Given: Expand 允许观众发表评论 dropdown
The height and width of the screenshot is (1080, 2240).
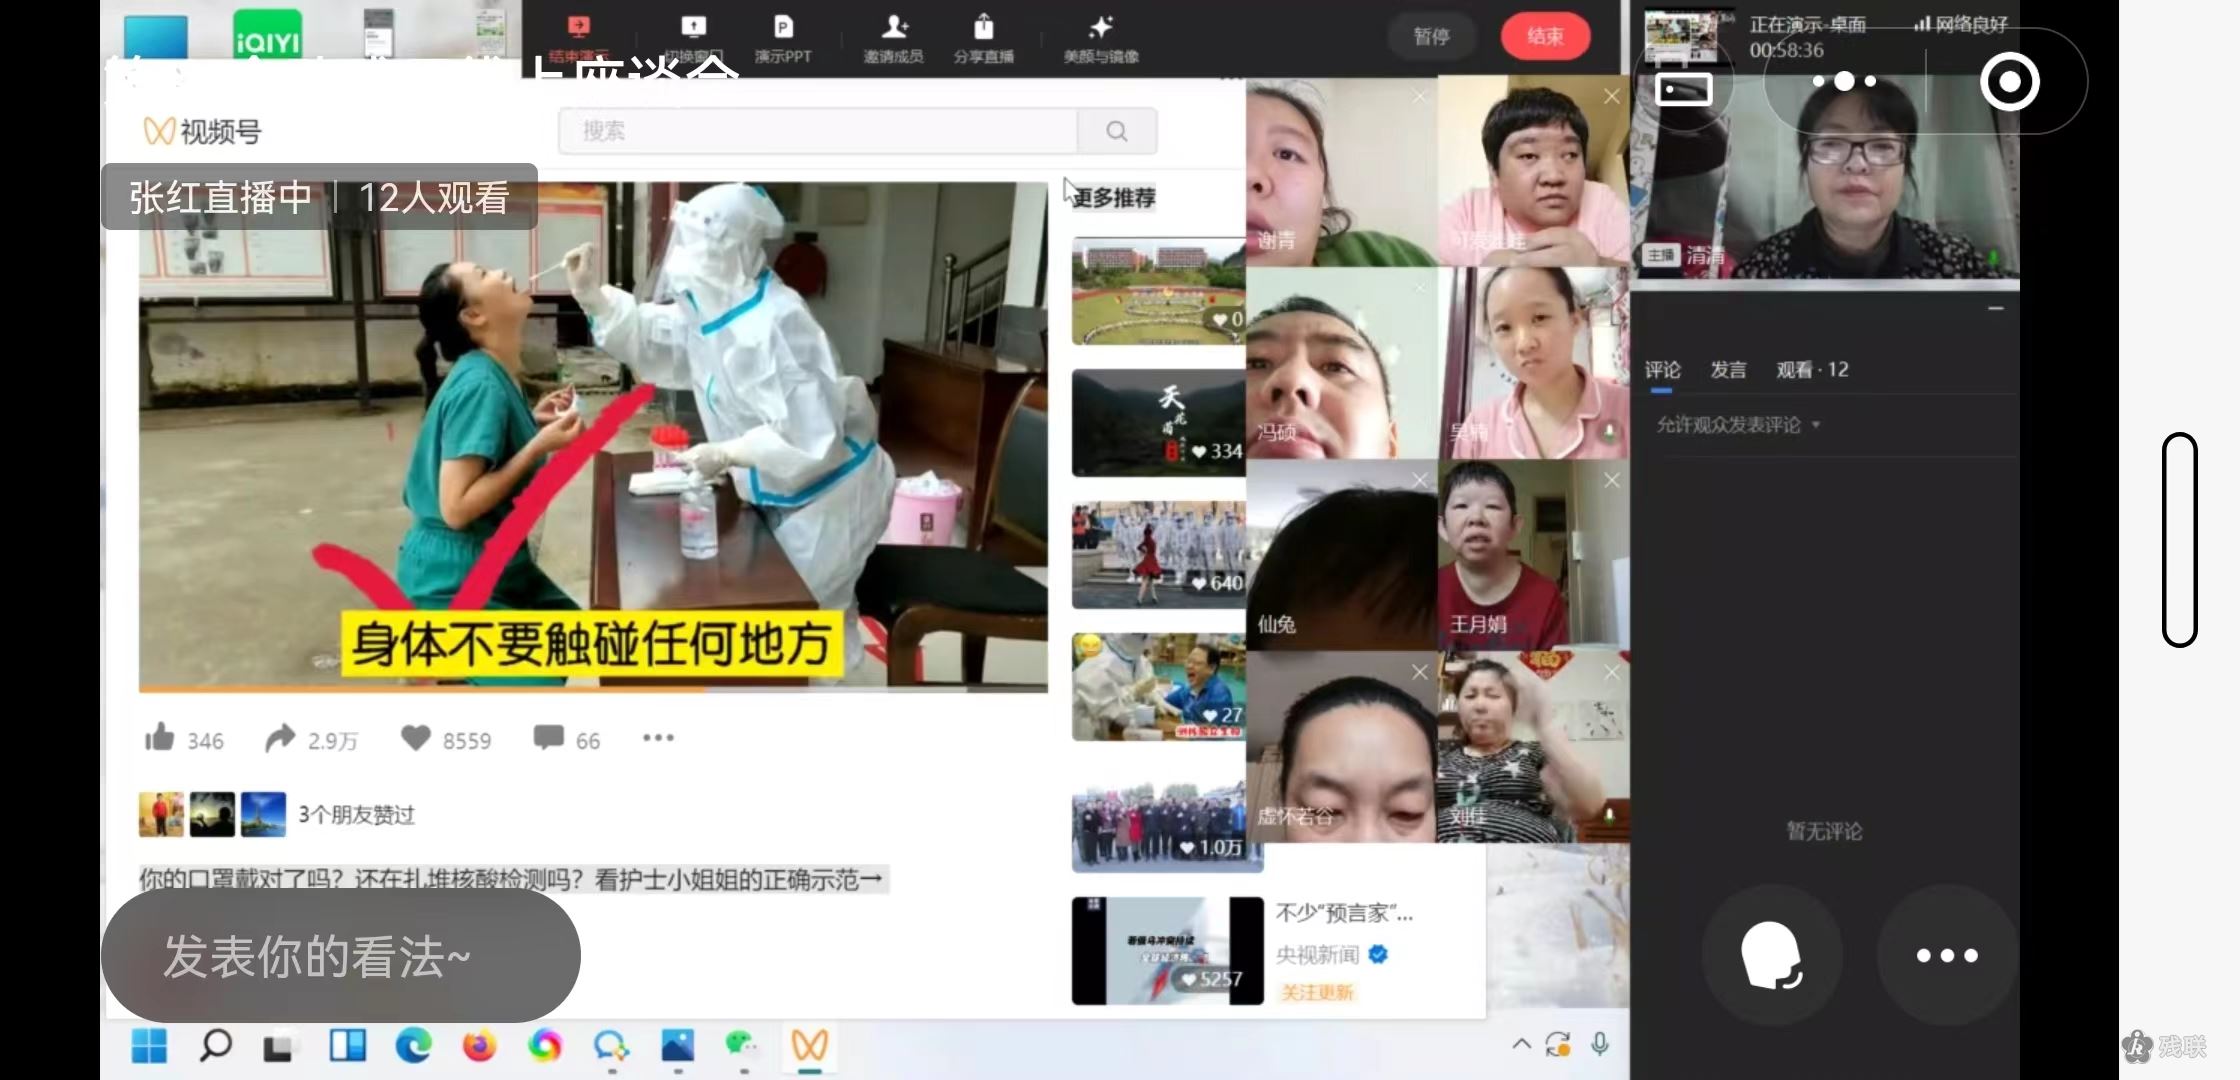Looking at the screenshot, I should pos(1738,425).
